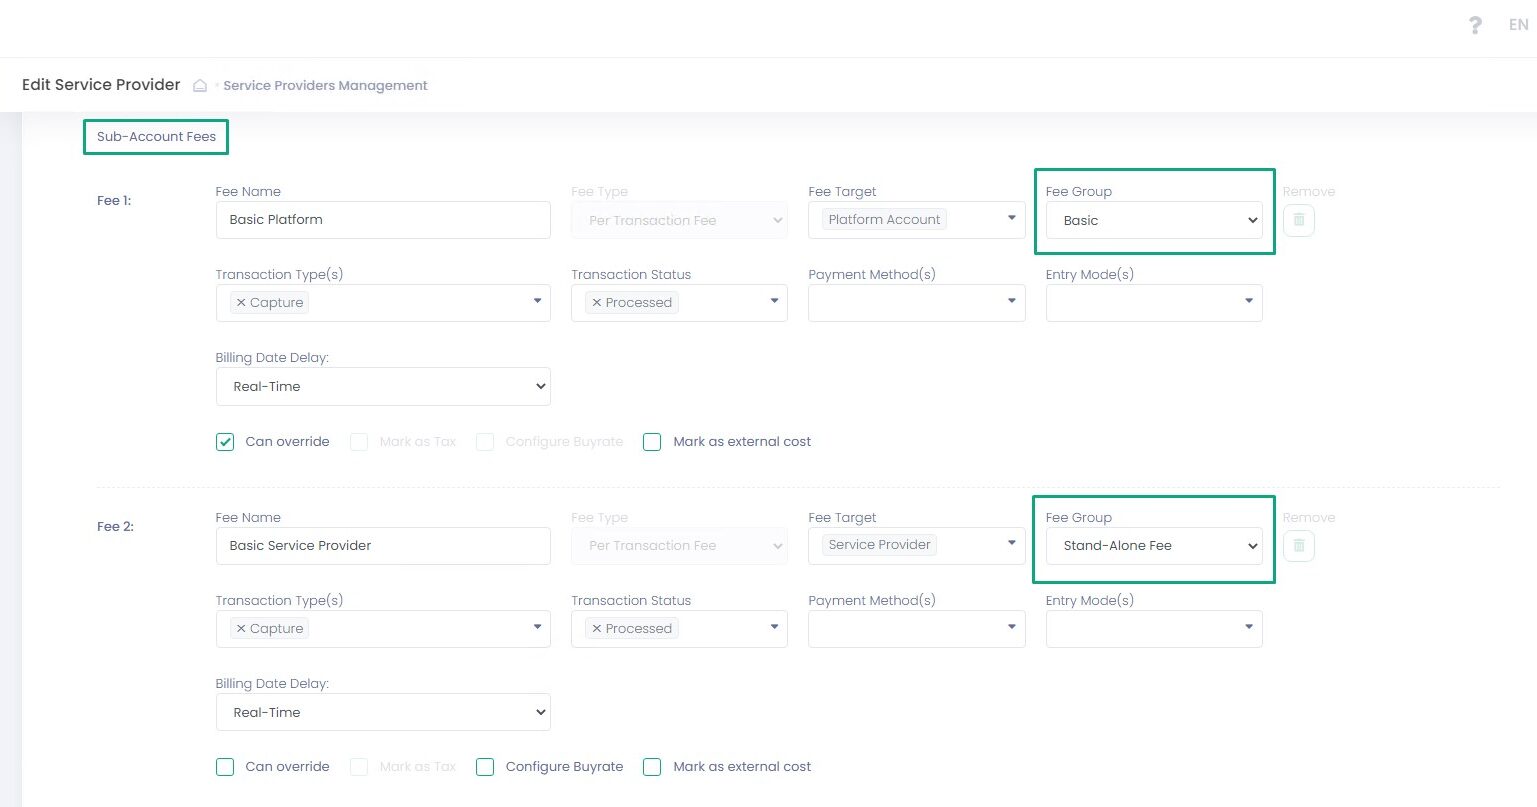Expand Billing Date Delay dropdown in Fee 1

[383, 387]
